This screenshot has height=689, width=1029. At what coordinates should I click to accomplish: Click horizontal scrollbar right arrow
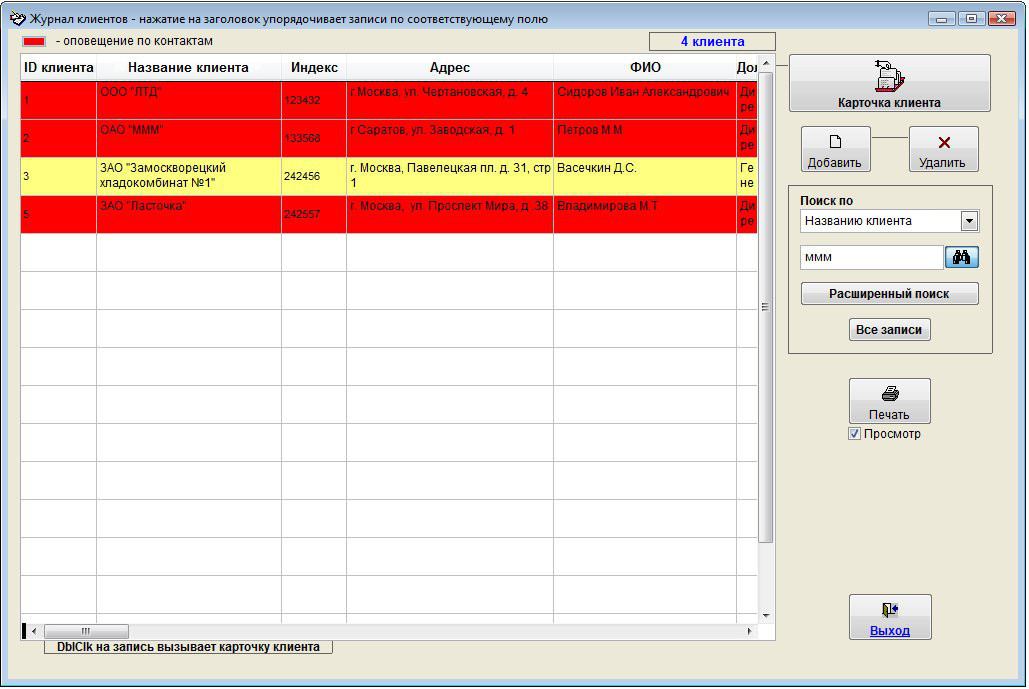tap(750, 631)
